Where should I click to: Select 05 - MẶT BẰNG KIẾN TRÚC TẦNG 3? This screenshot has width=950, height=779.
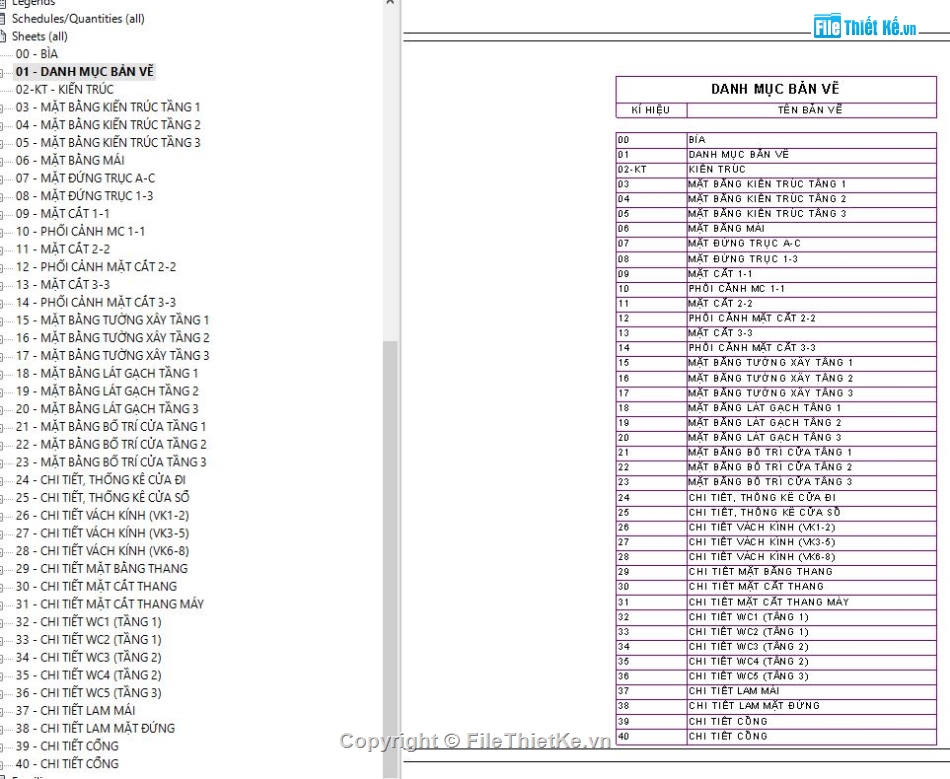(108, 142)
